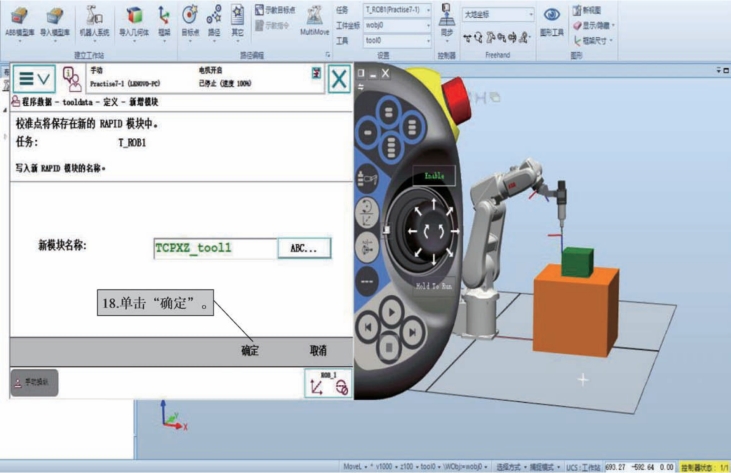Open the 框架 frame tool
The height and width of the screenshot is (473, 731).
pos(164,22)
